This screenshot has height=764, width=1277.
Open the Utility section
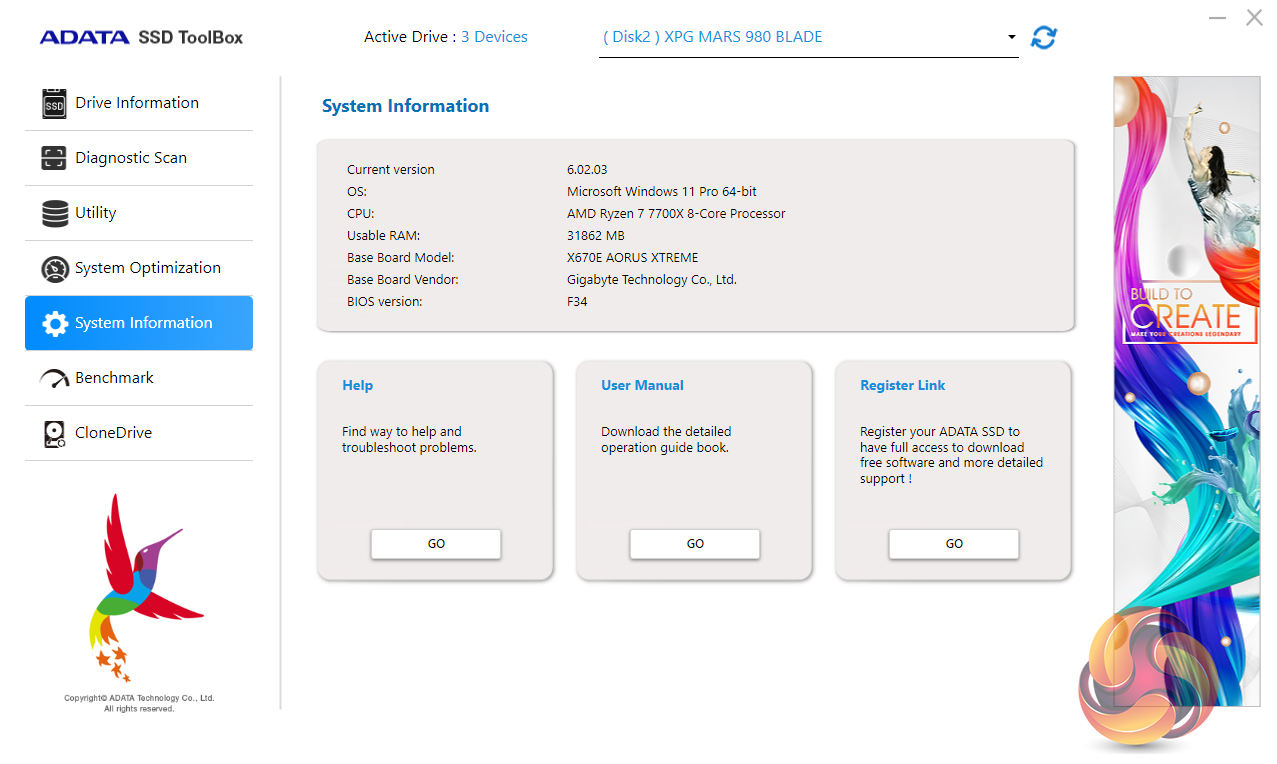point(139,213)
